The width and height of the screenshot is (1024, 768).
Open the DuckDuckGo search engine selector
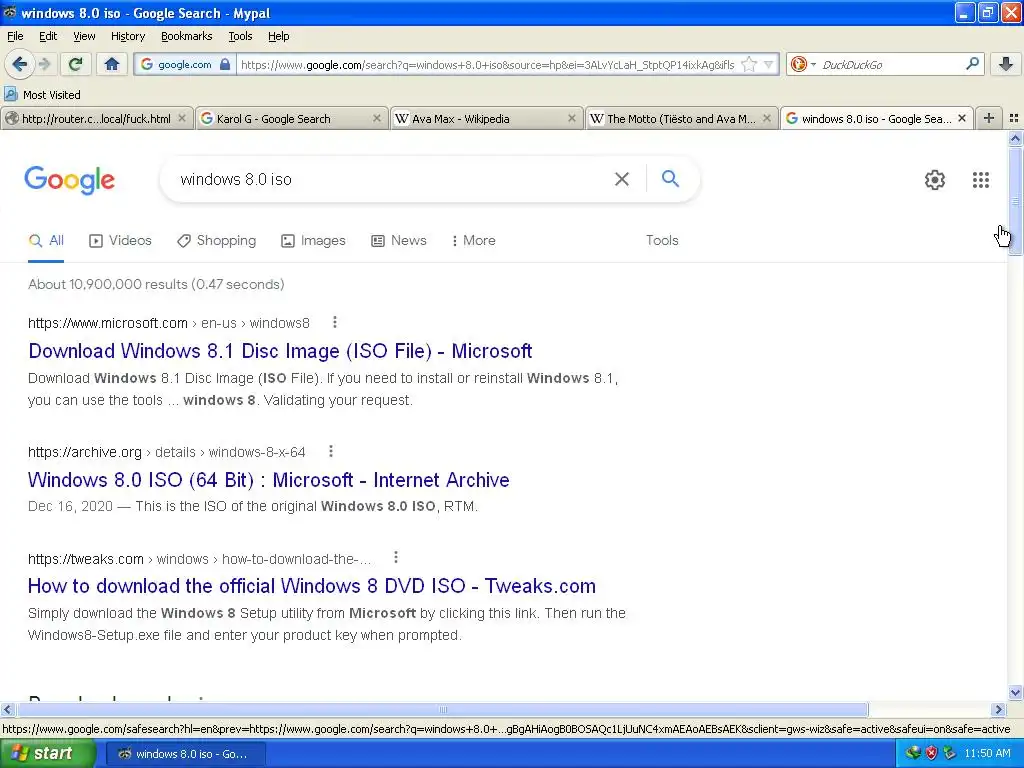pos(803,64)
